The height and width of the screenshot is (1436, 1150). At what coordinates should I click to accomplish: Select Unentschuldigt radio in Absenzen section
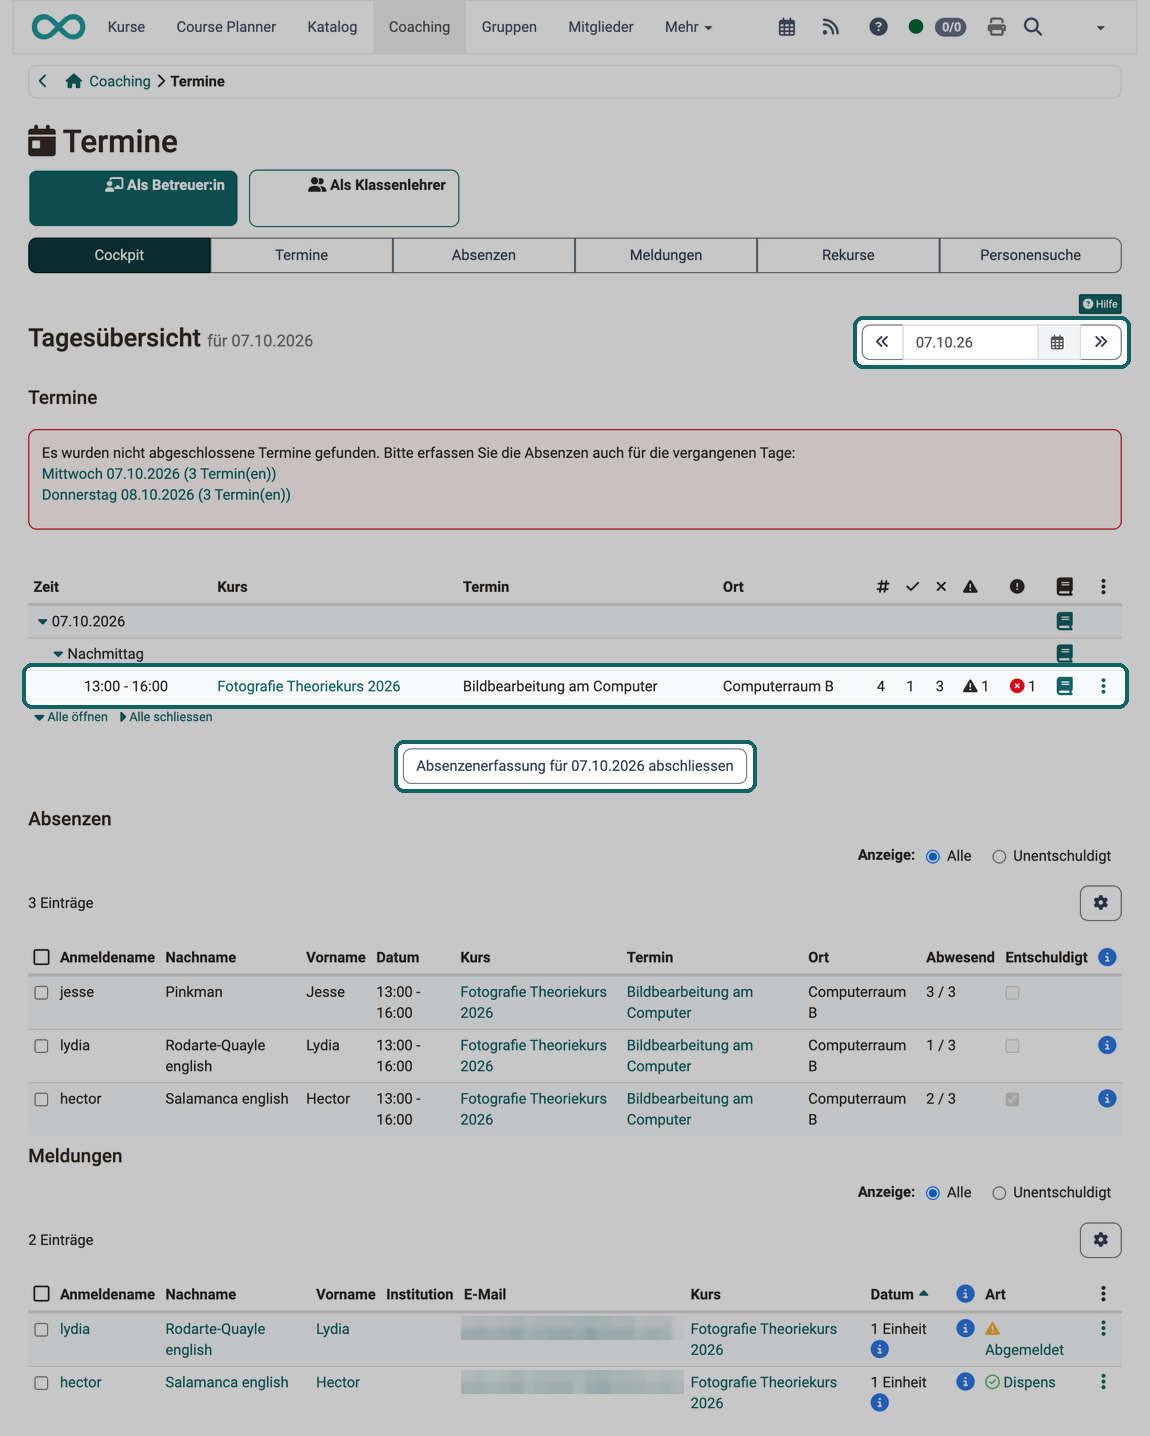(x=999, y=857)
